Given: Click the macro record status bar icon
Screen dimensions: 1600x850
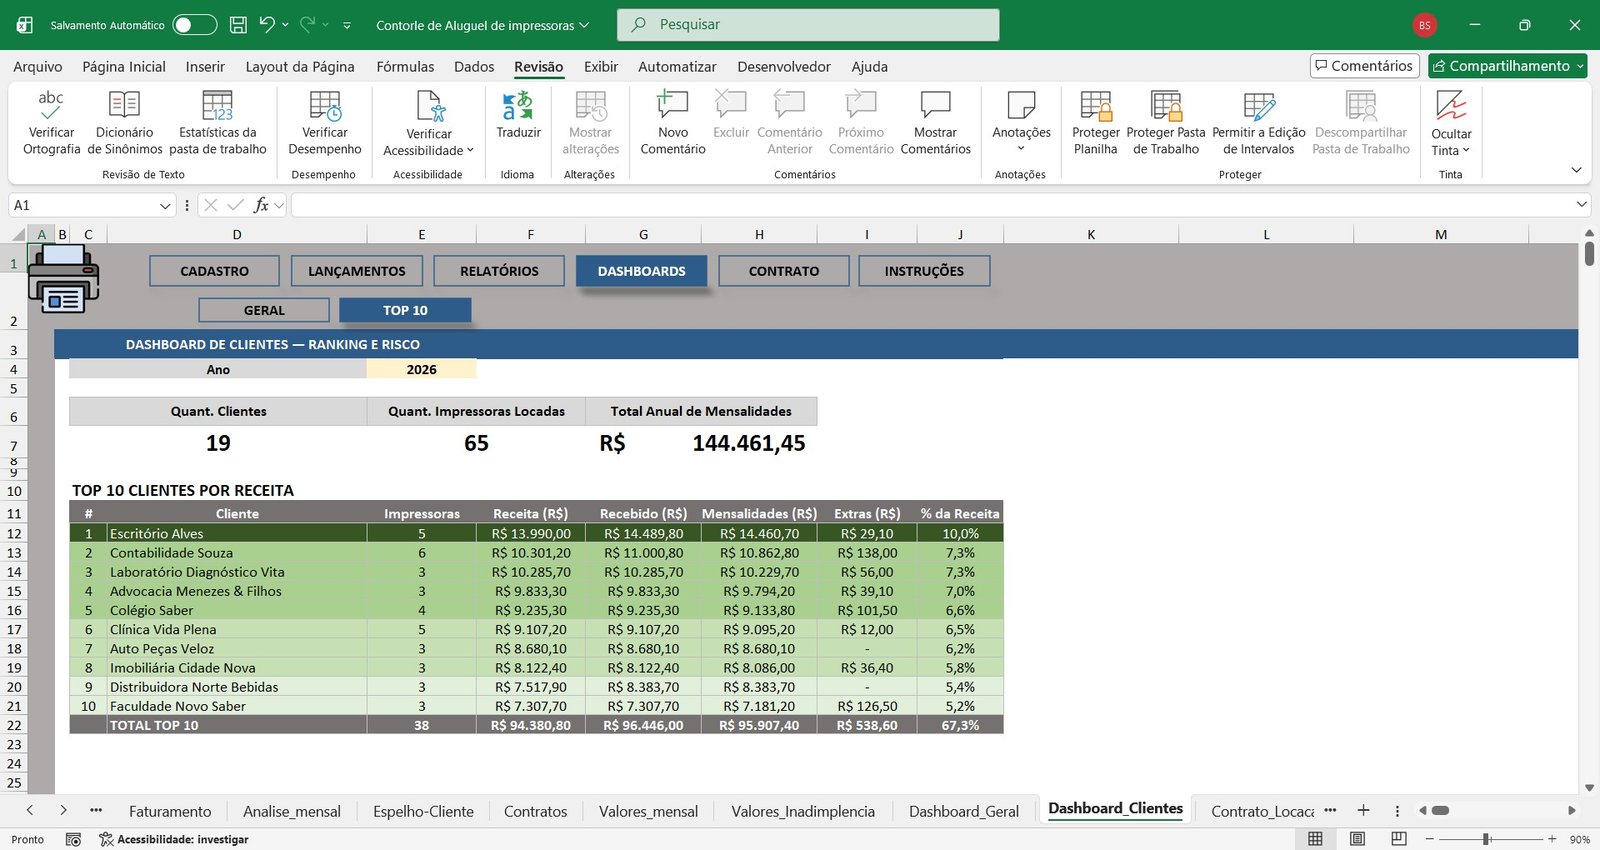Looking at the screenshot, I should pyautogui.click(x=73, y=839).
